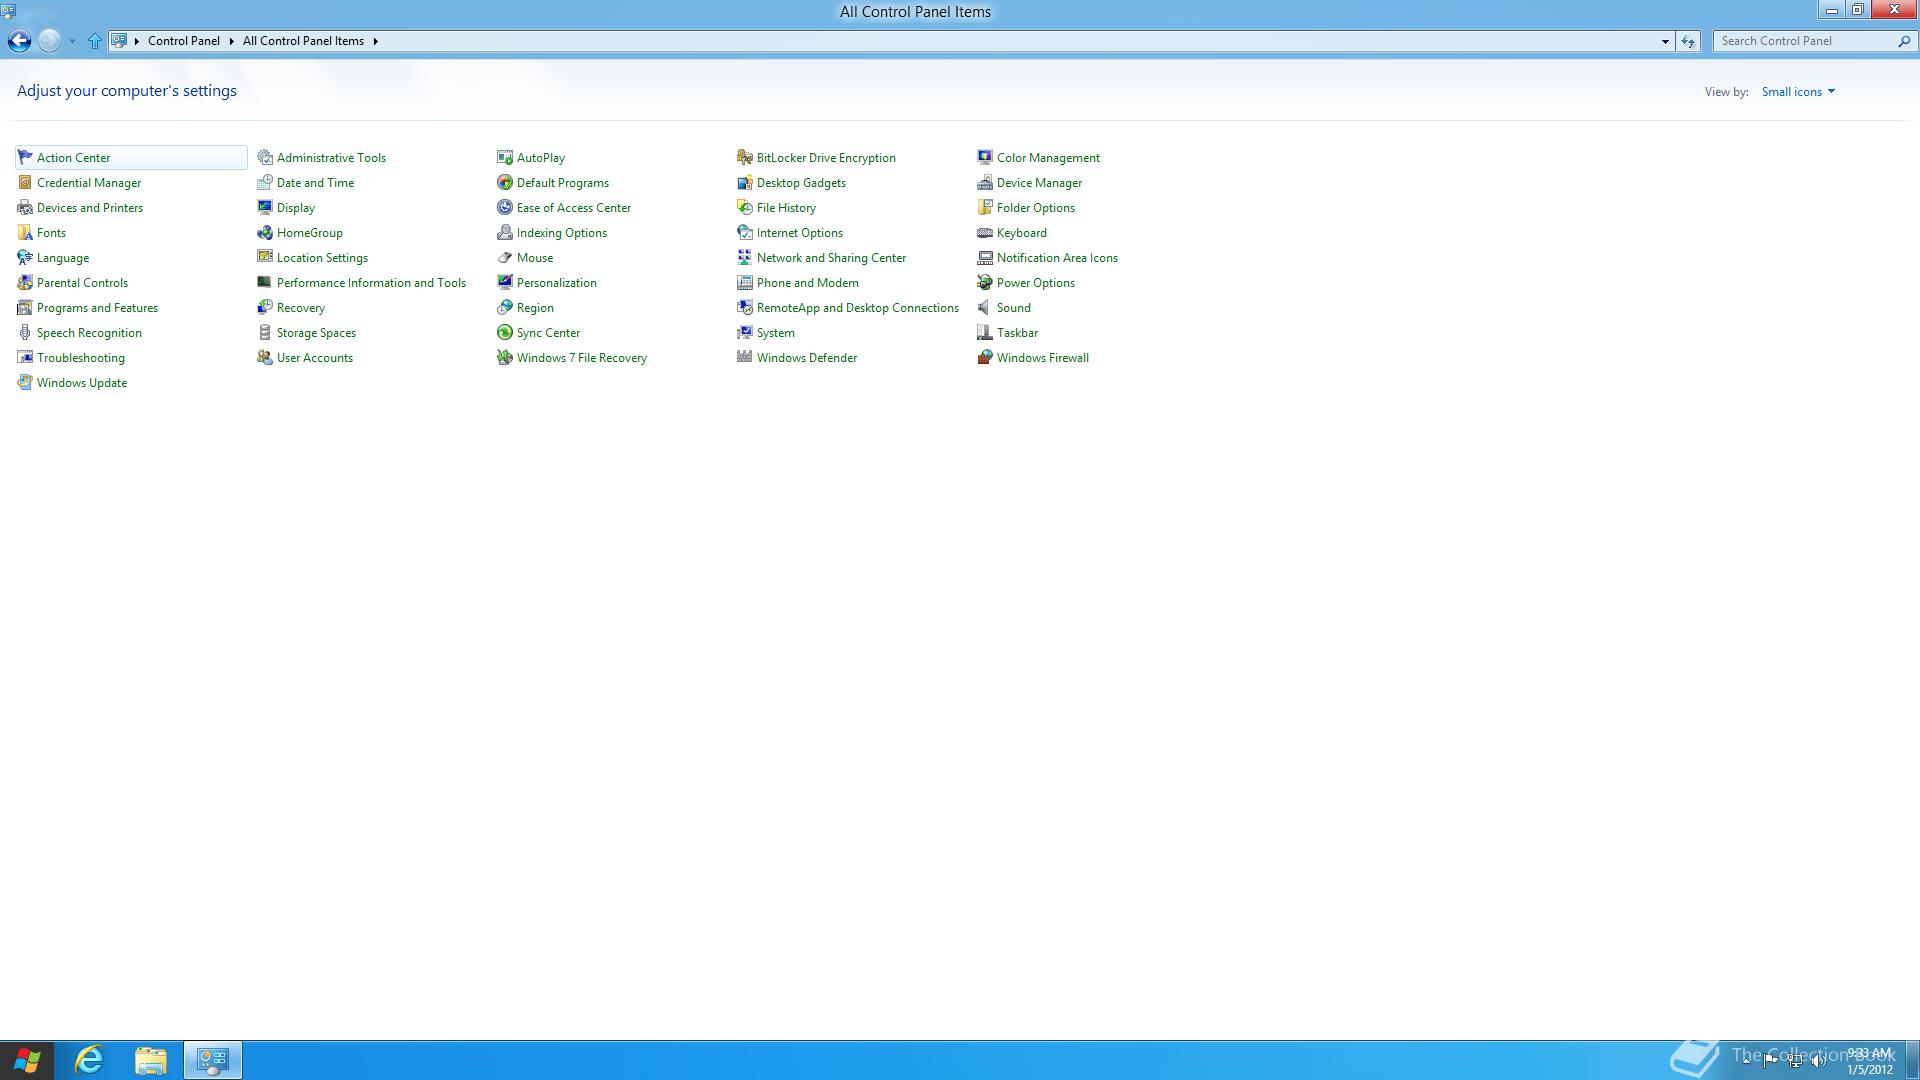The image size is (1920, 1080).
Task: Click the Administrative Tools gear icon
Action: click(265, 157)
